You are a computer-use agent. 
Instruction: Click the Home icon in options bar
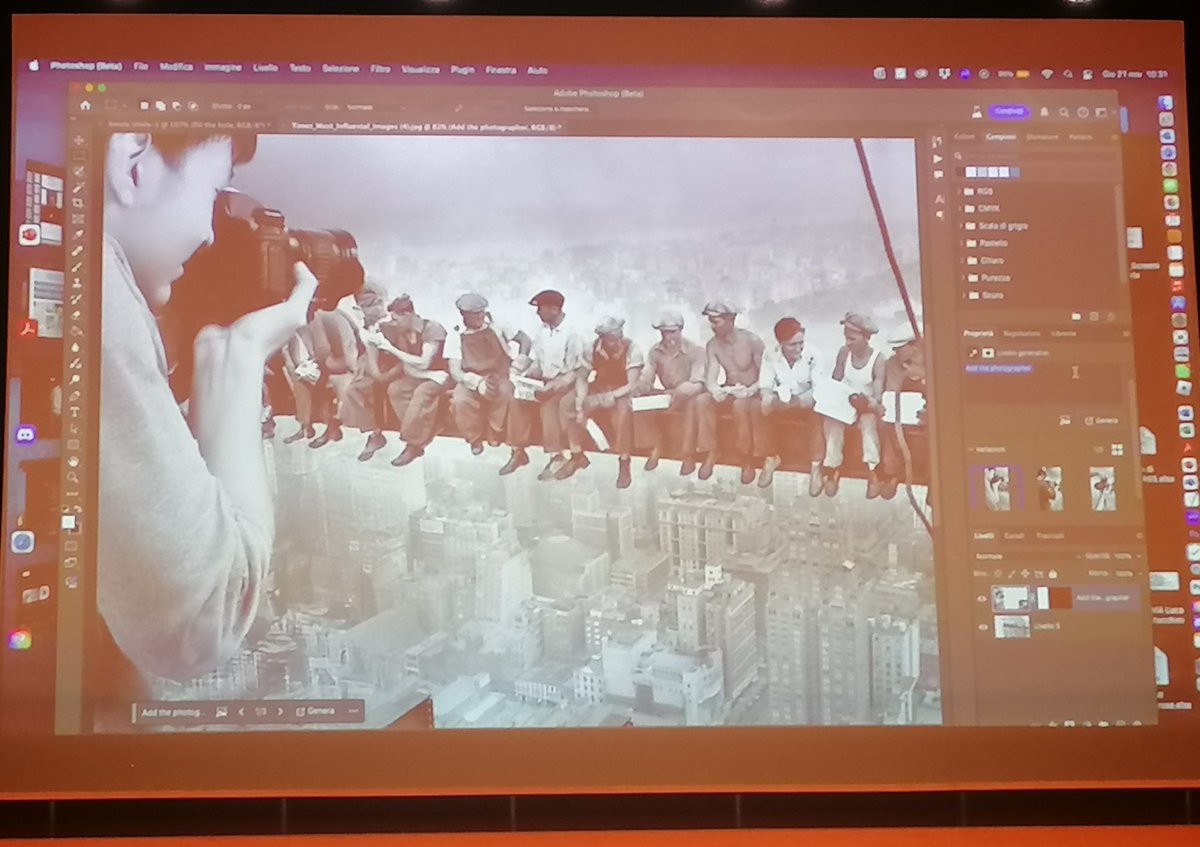click(x=86, y=105)
